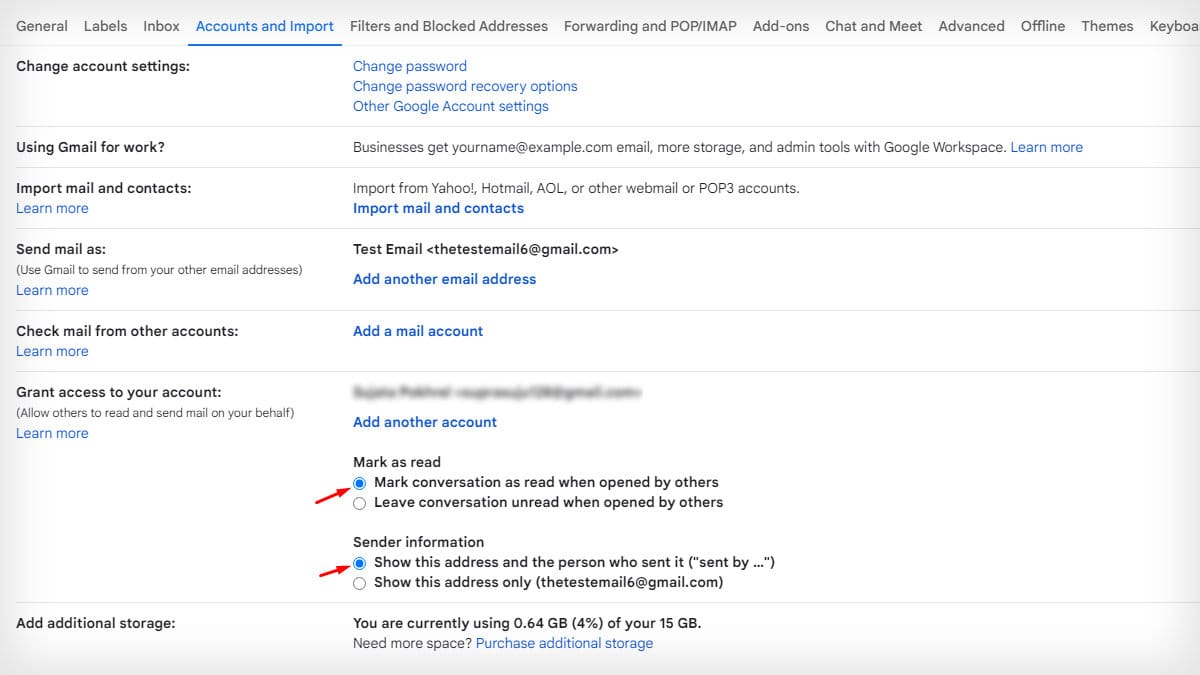Open Other Google Account settings
Screen dimensions: 1200x675
450,106
